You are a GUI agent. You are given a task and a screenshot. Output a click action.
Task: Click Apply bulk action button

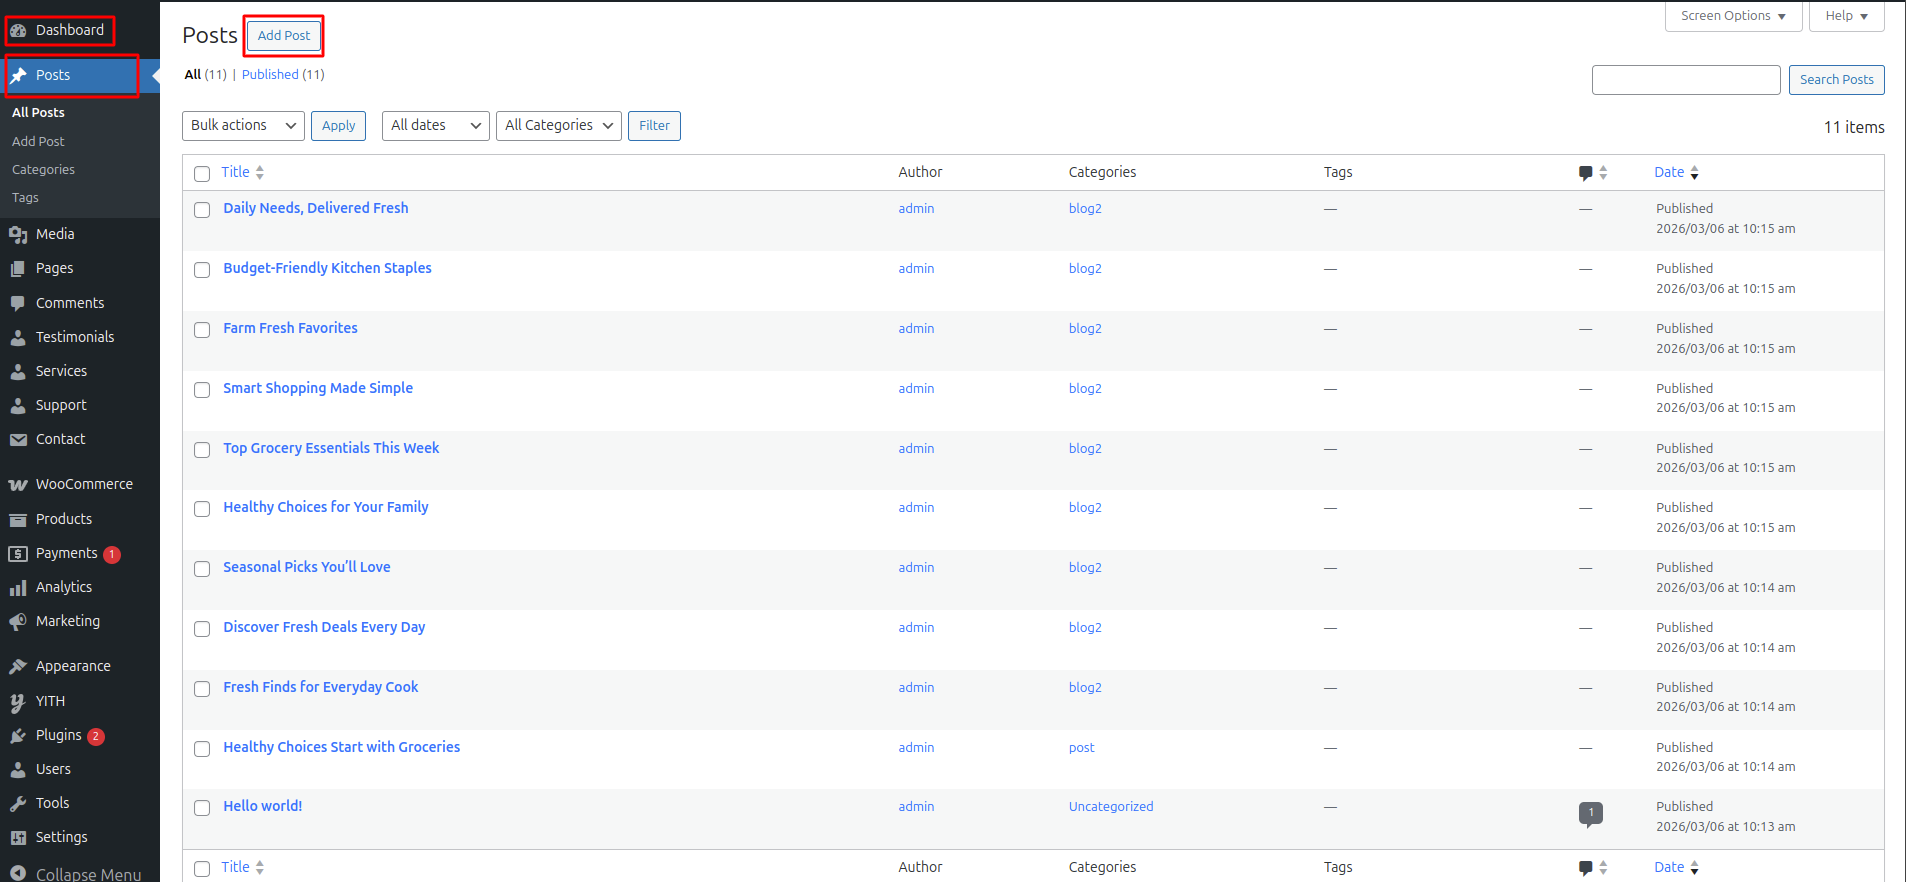click(338, 126)
